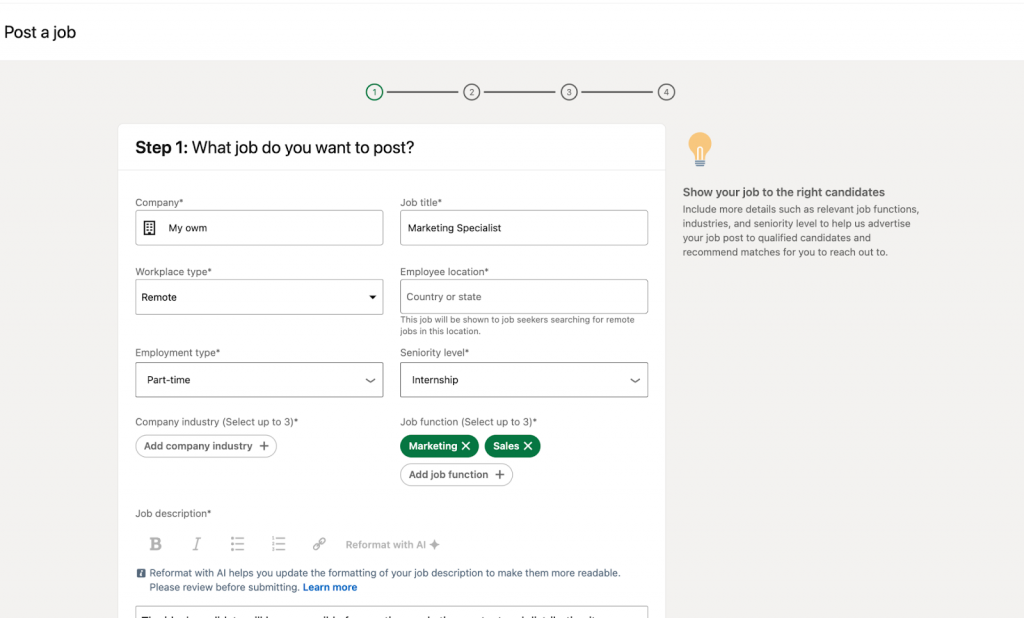
Task: Open the Seniority level dropdown
Action: click(524, 380)
